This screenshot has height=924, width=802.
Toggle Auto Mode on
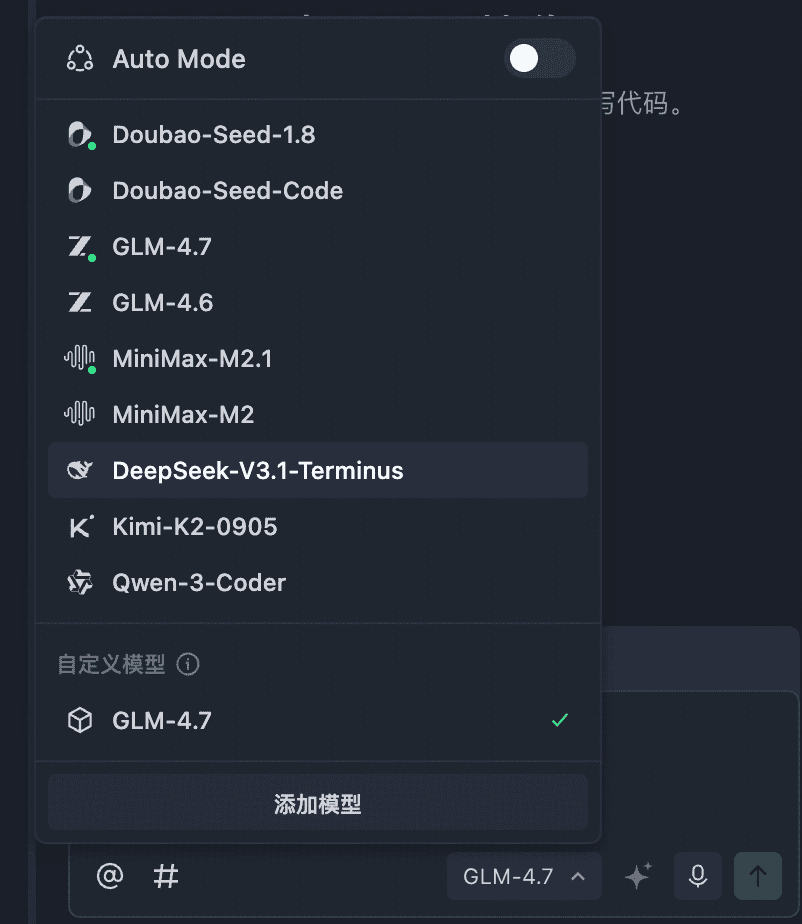point(540,59)
